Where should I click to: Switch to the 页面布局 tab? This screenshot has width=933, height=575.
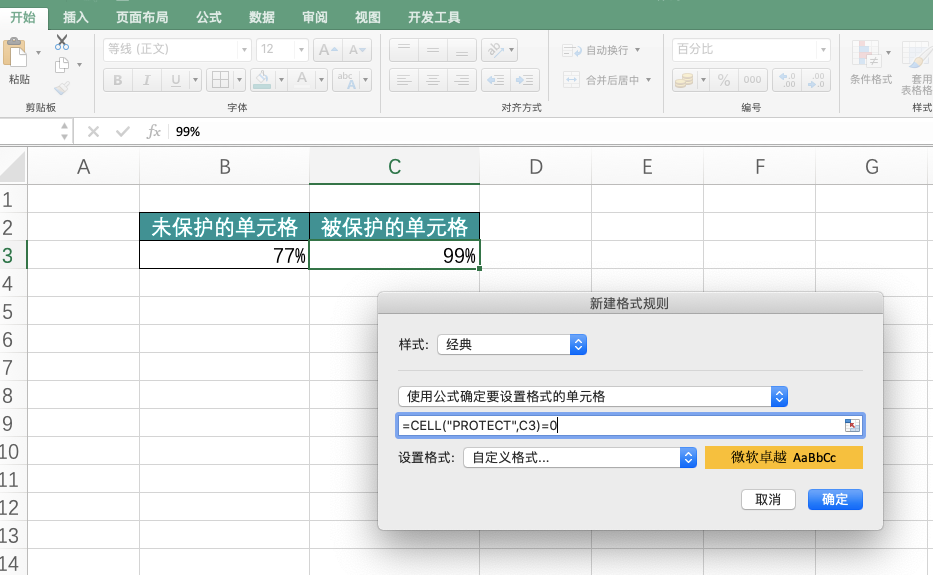(x=142, y=17)
